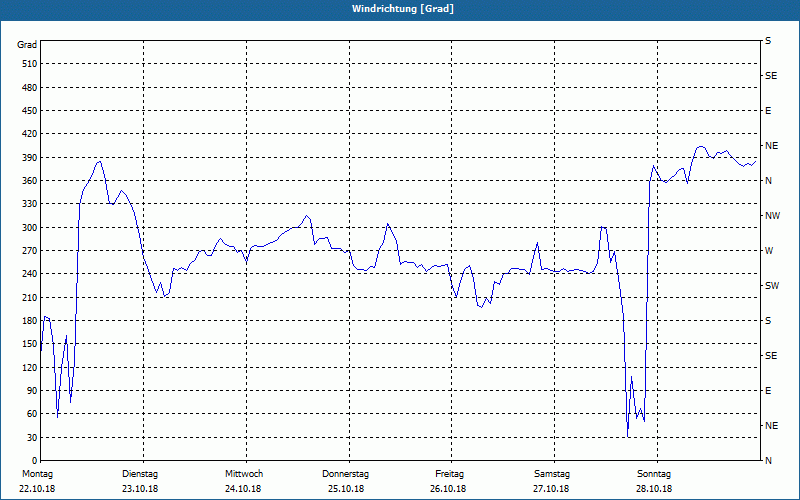
Task: Select the 240 tick label on the left axis
Action: pyautogui.click(x=29, y=274)
